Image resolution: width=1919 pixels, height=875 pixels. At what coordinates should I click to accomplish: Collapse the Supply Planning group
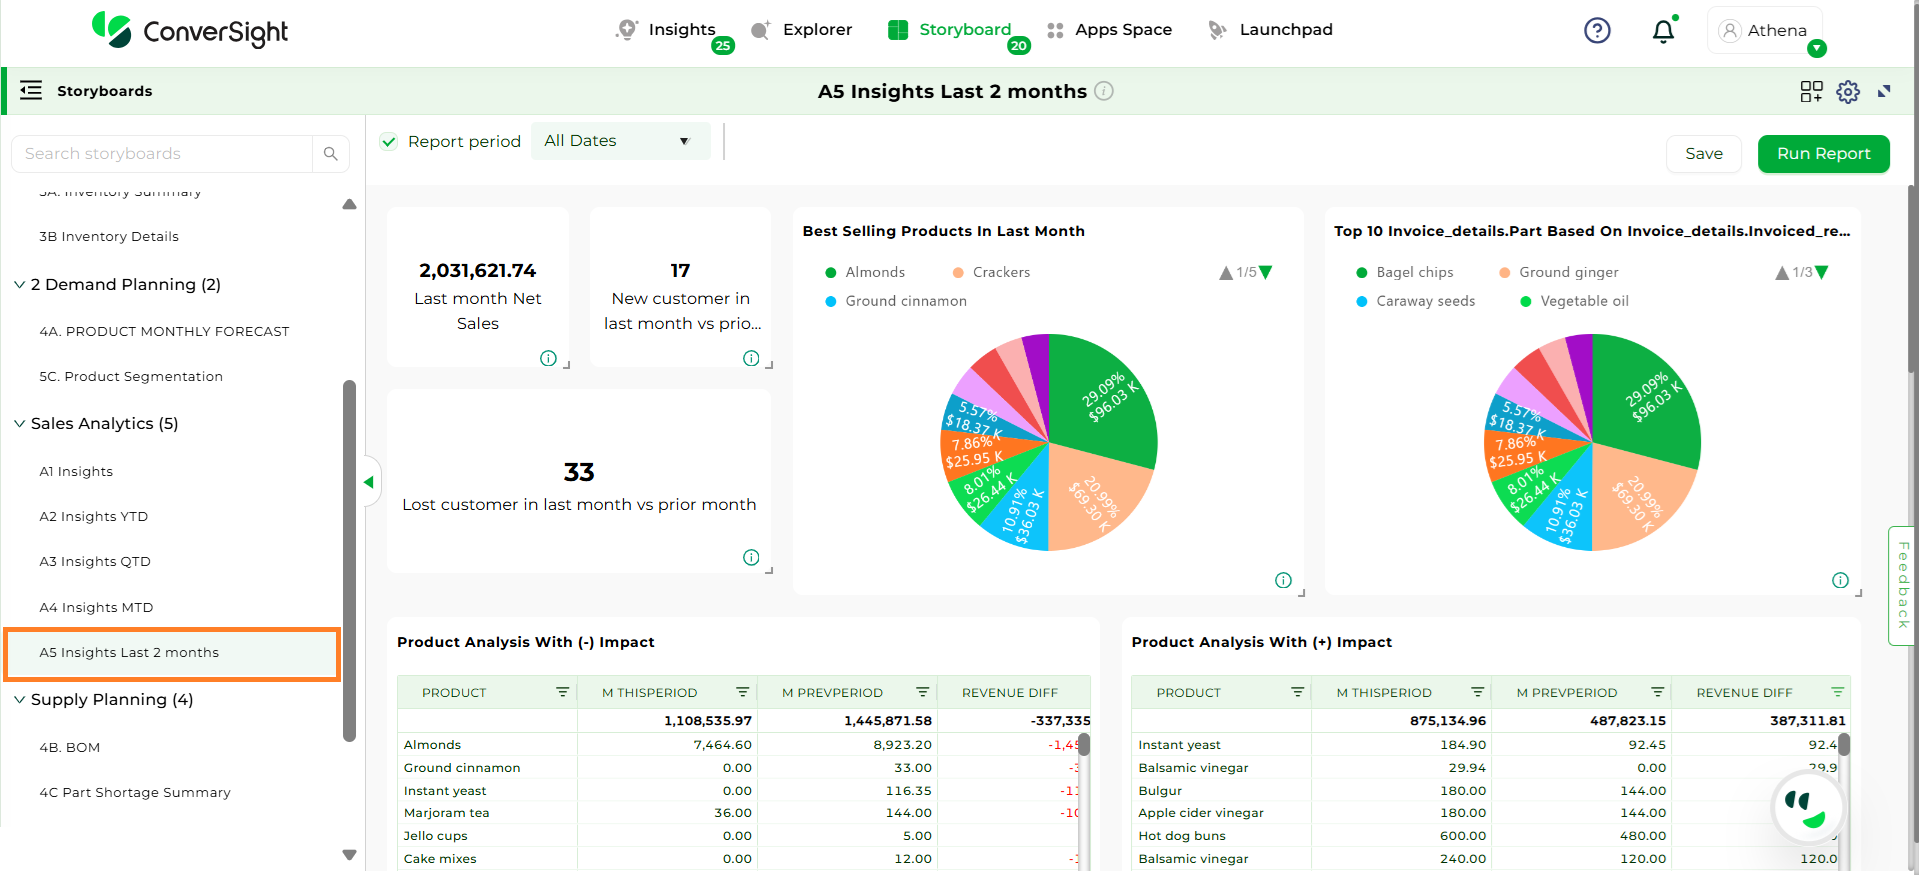pos(19,700)
